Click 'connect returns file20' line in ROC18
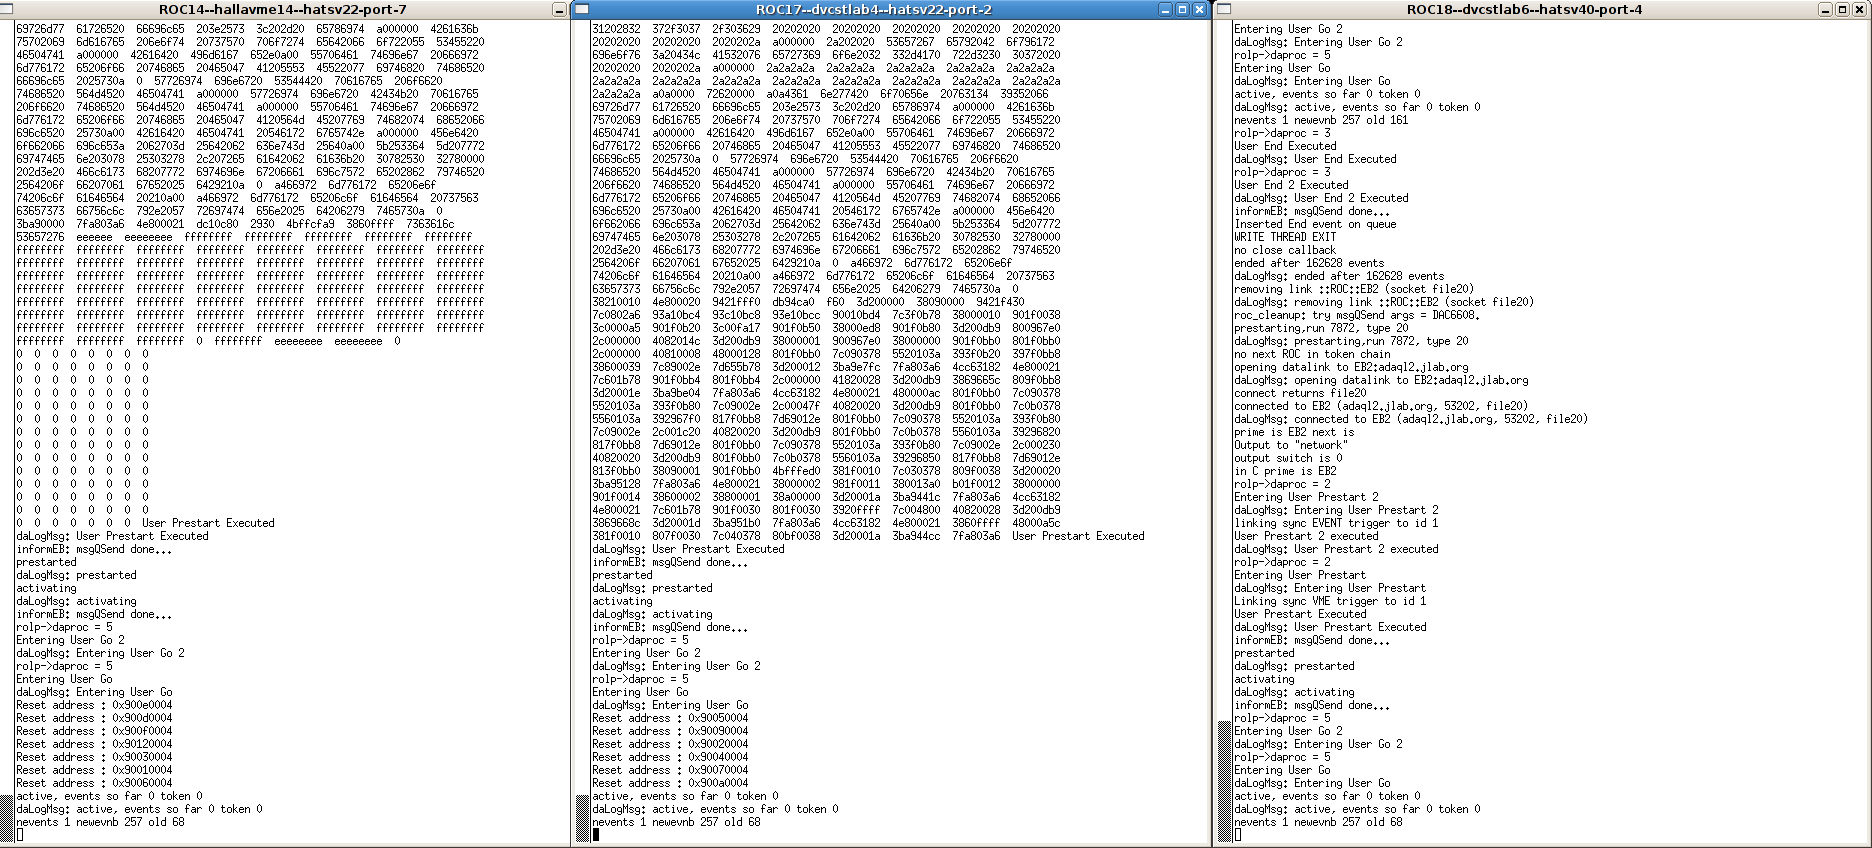The height and width of the screenshot is (848, 1872). click(1300, 393)
